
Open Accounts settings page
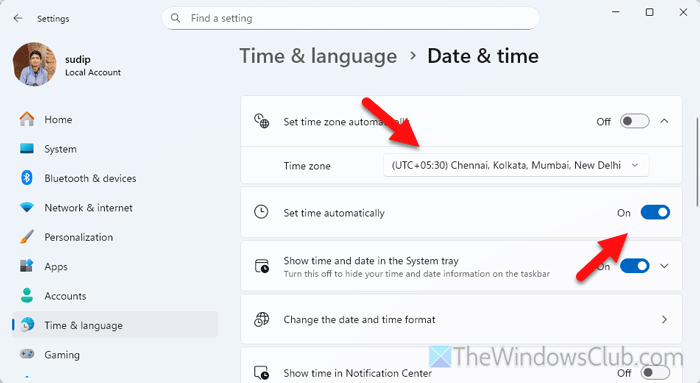tap(115, 296)
